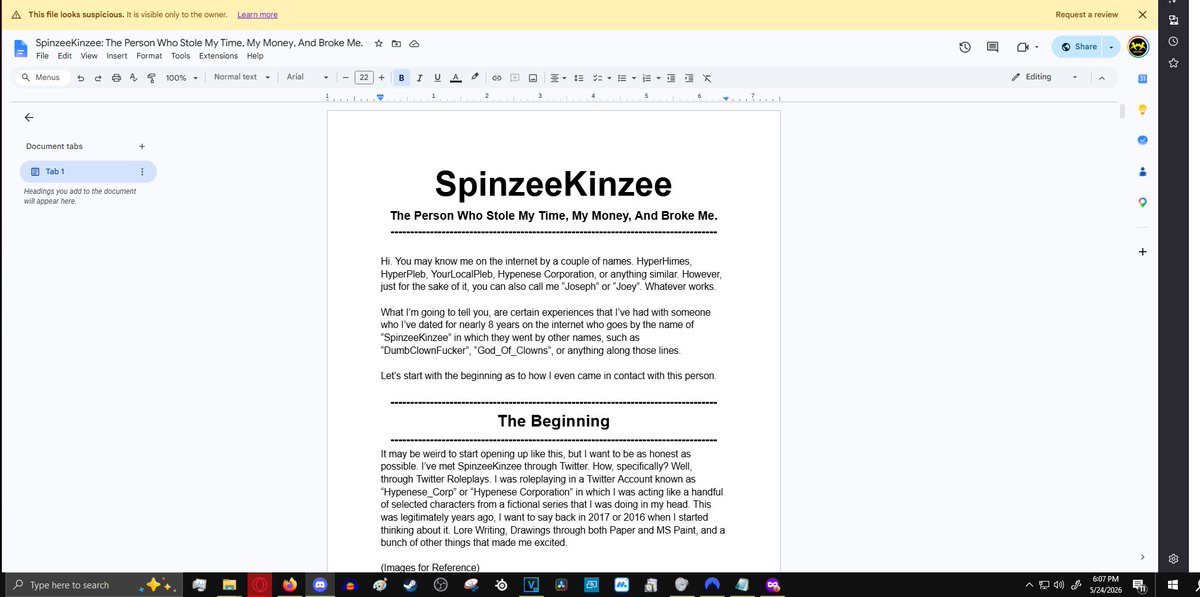
Task: Open the Edit menu
Action: pyautogui.click(x=65, y=56)
